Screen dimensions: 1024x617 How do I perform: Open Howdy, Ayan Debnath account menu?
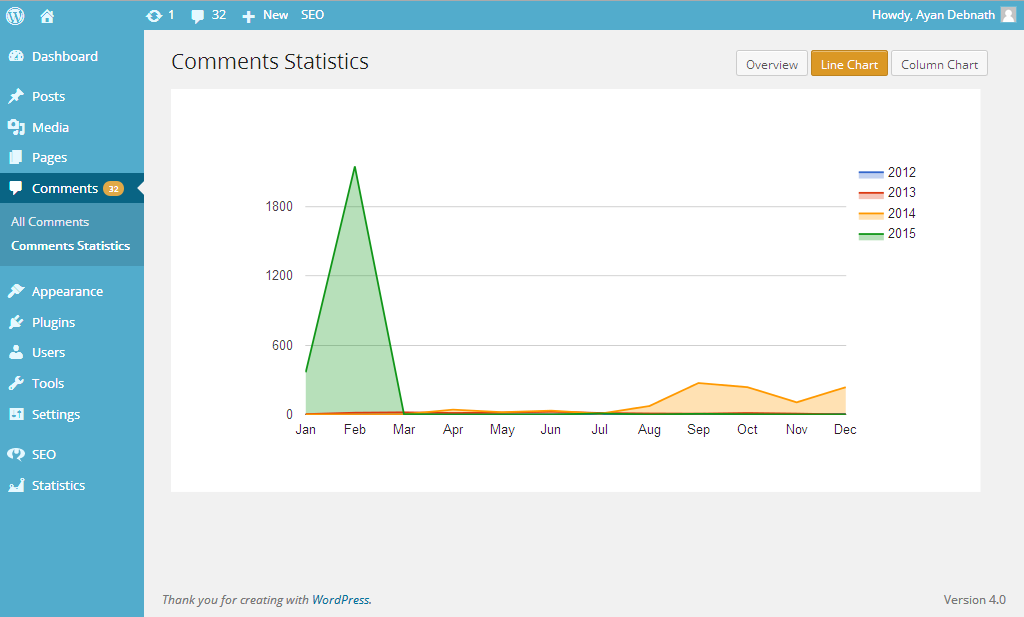tap(933, 15)
